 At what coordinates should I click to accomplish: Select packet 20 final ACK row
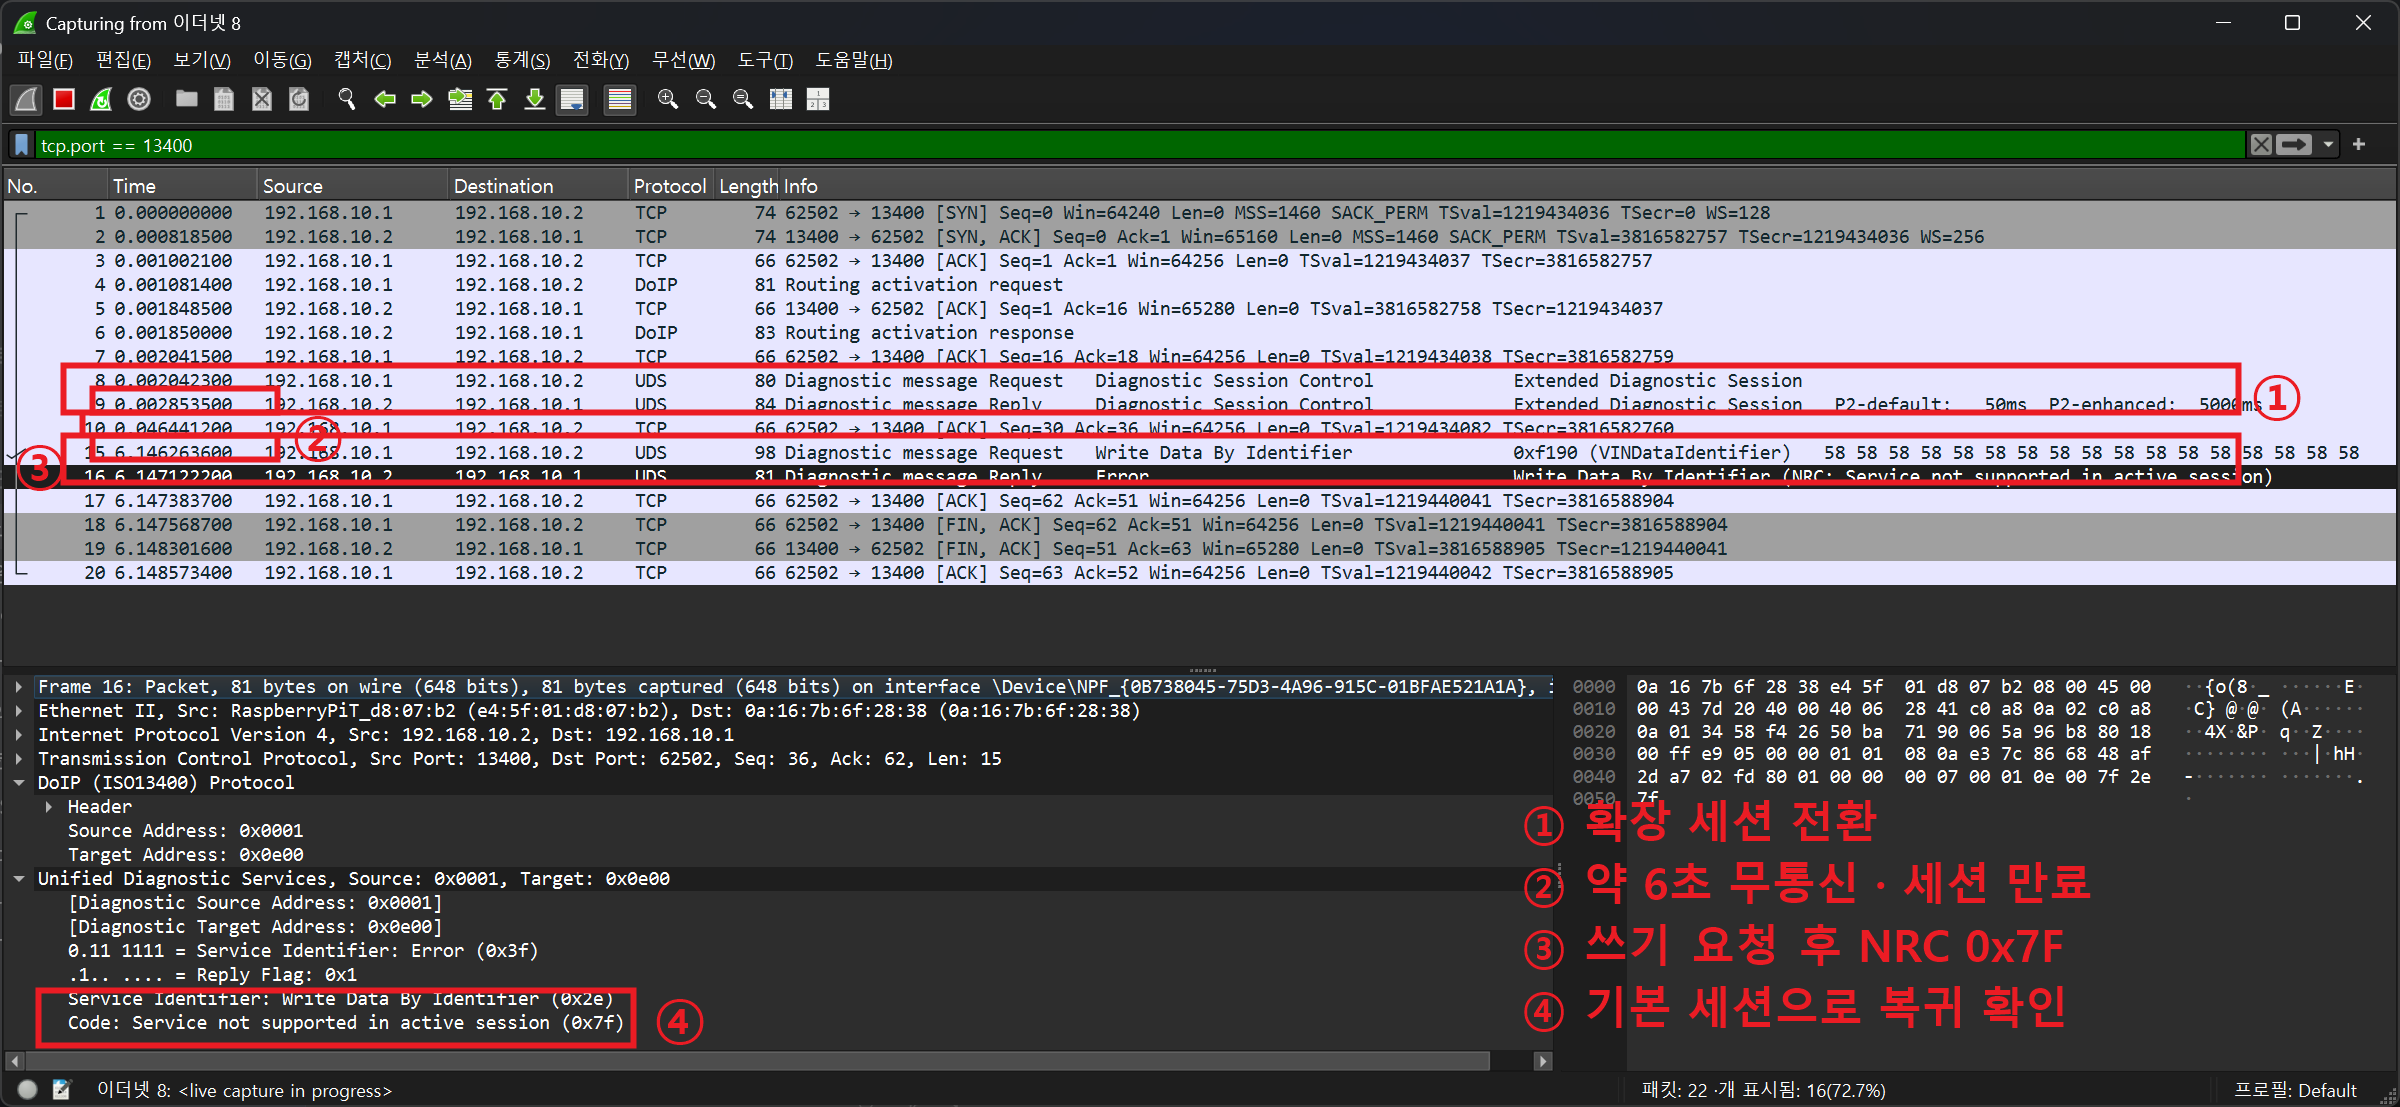(x=1200, y=573)
